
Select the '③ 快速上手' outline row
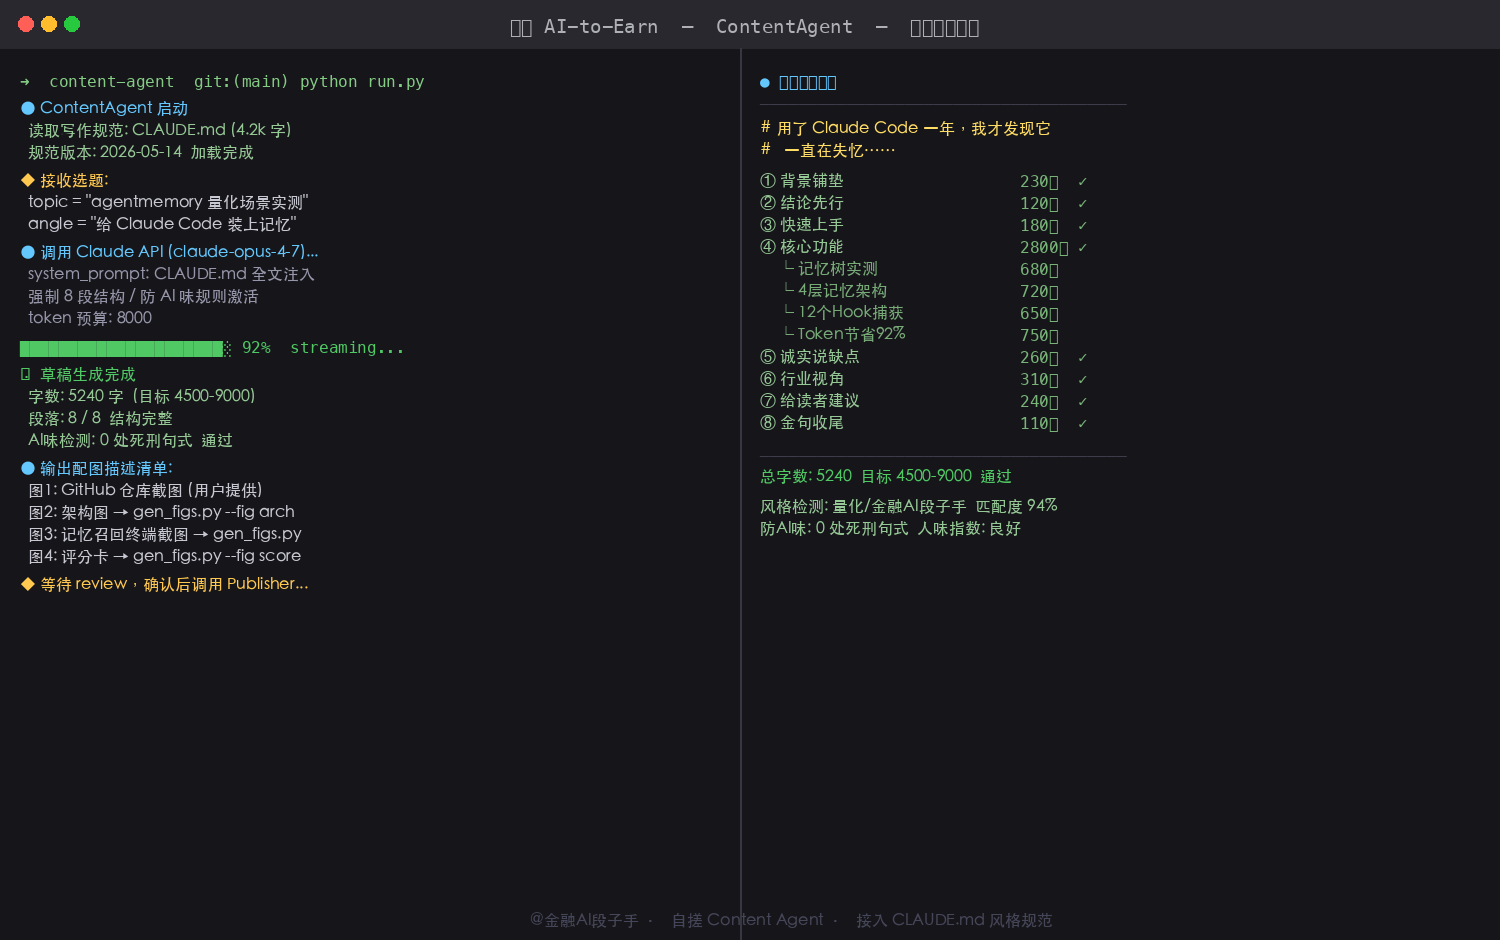[924, 225]
